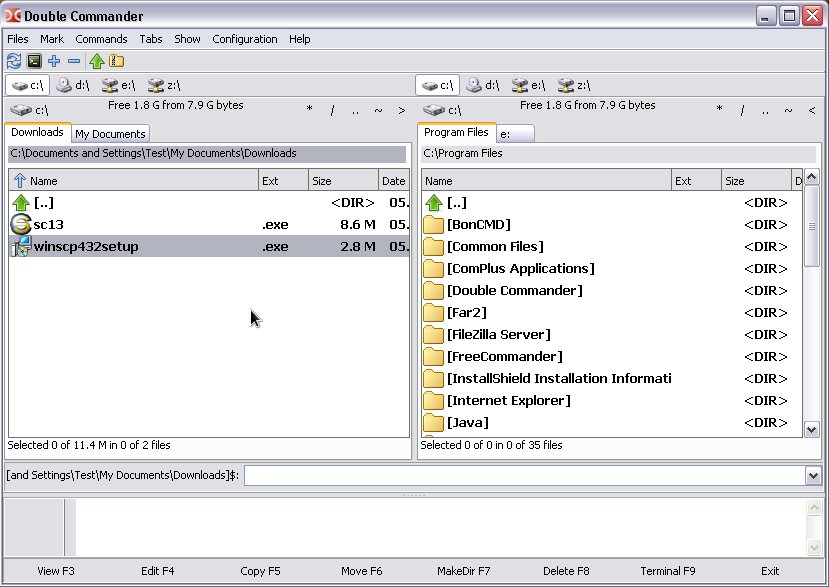Sort left panel by Name column header
Screen dimensions: 829x587
click(x=133, y=181)
